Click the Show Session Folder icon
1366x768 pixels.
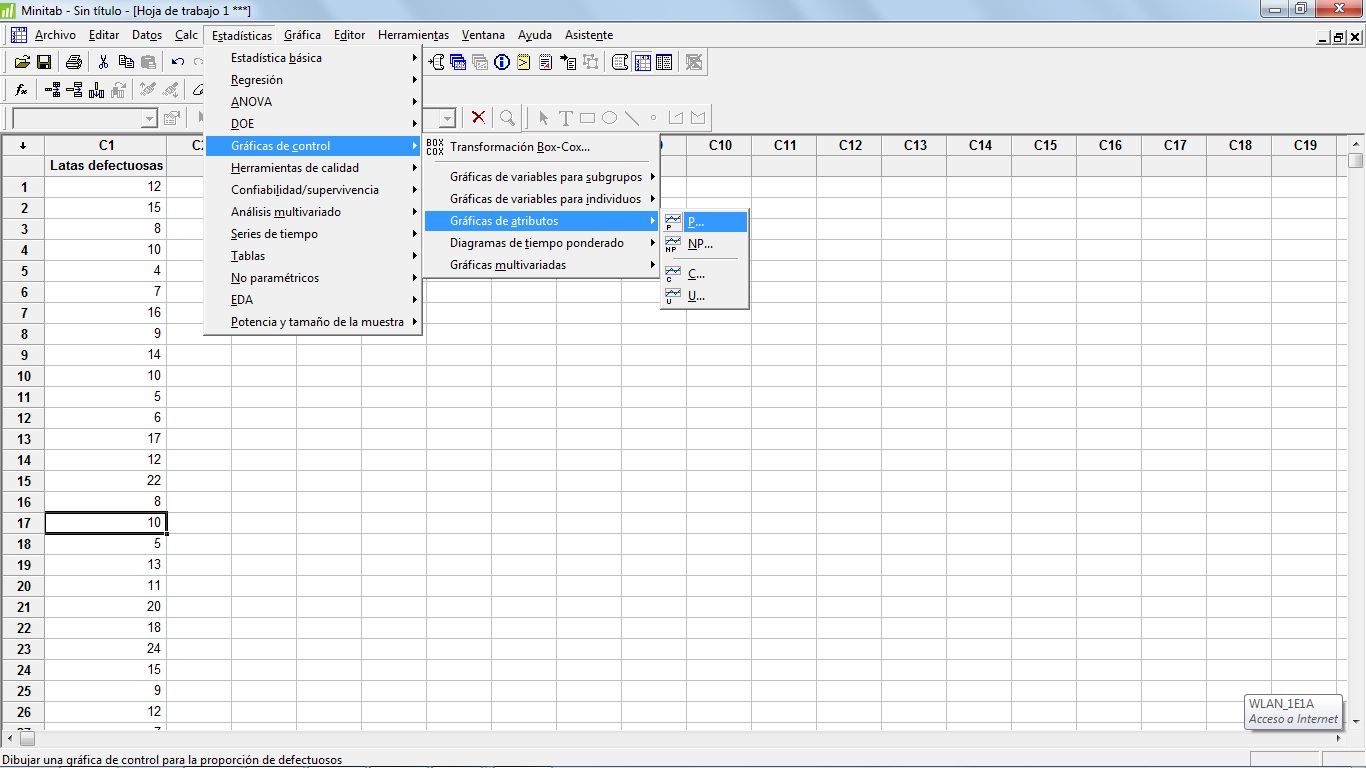436,62
